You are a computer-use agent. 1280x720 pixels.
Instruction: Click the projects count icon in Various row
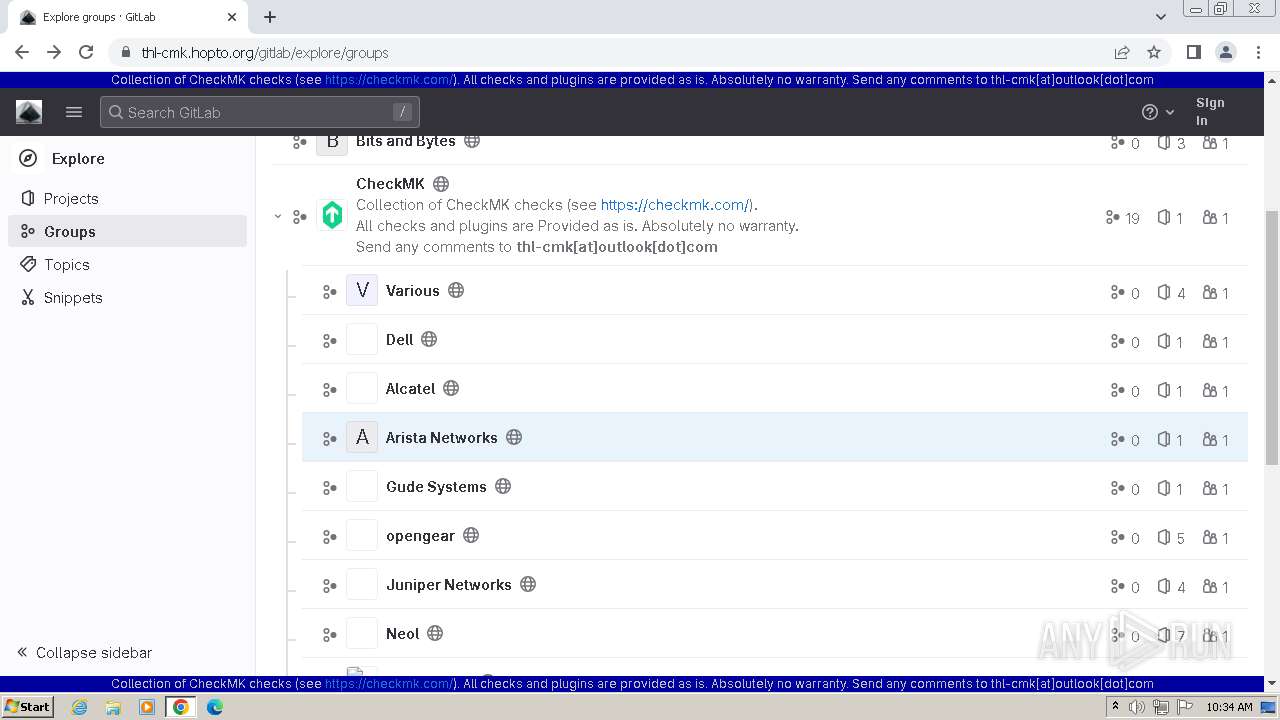(x=1164, y=292)
